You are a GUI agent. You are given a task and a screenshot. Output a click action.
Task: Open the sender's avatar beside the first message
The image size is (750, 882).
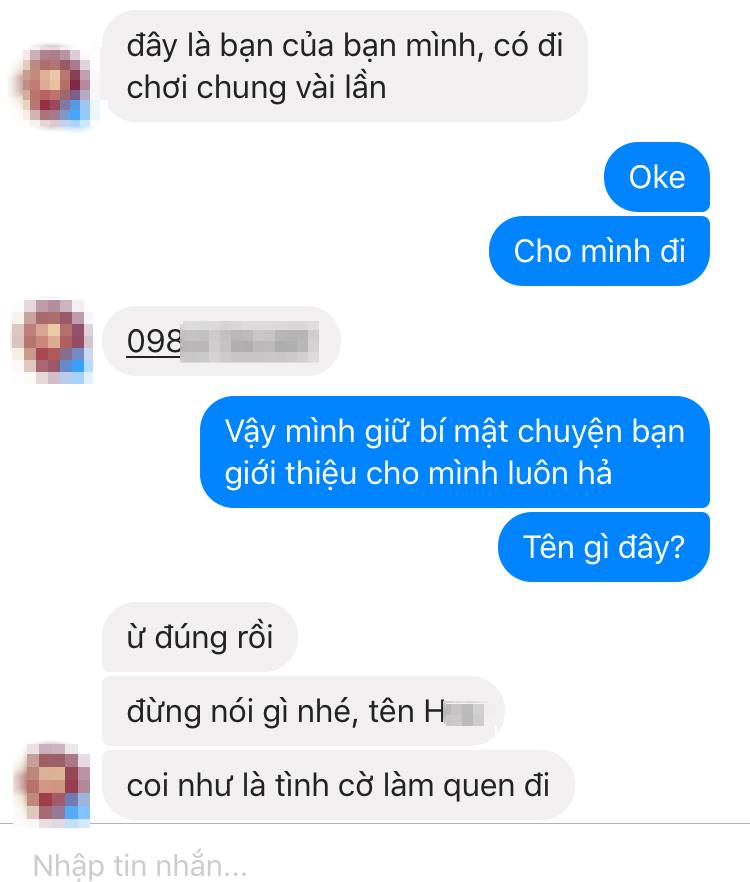(x=52, y=85)
